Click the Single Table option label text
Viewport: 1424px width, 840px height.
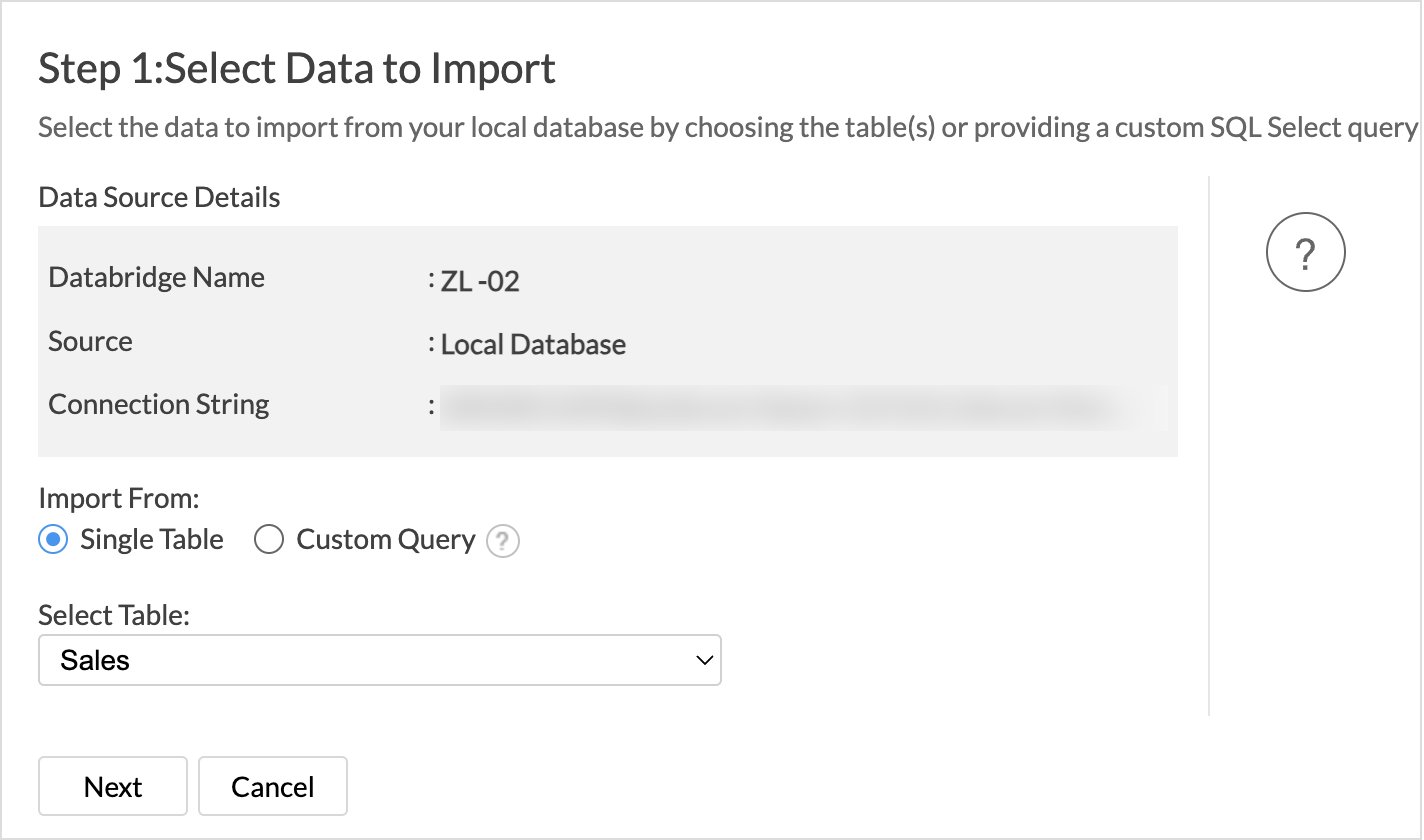[x=152, y=540]
